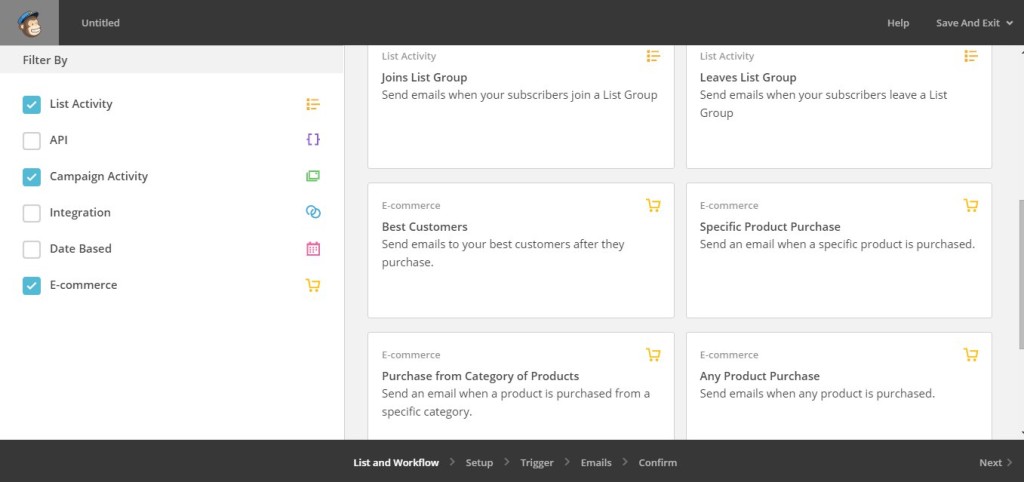Select the Leaves List Group workflow
Screen dimensions: 1024x482
point(839,106)
